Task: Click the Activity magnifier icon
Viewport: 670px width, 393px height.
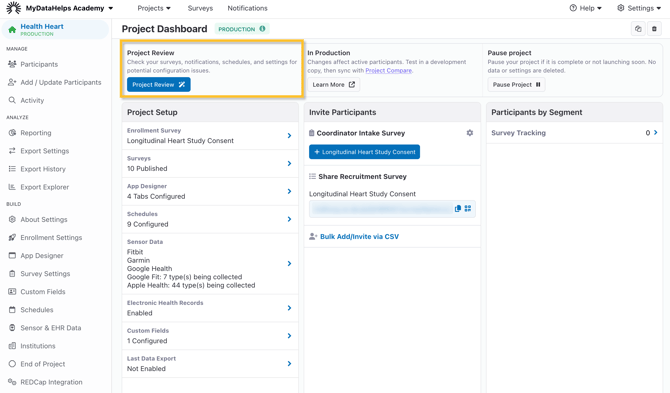Action: [12, 100]
